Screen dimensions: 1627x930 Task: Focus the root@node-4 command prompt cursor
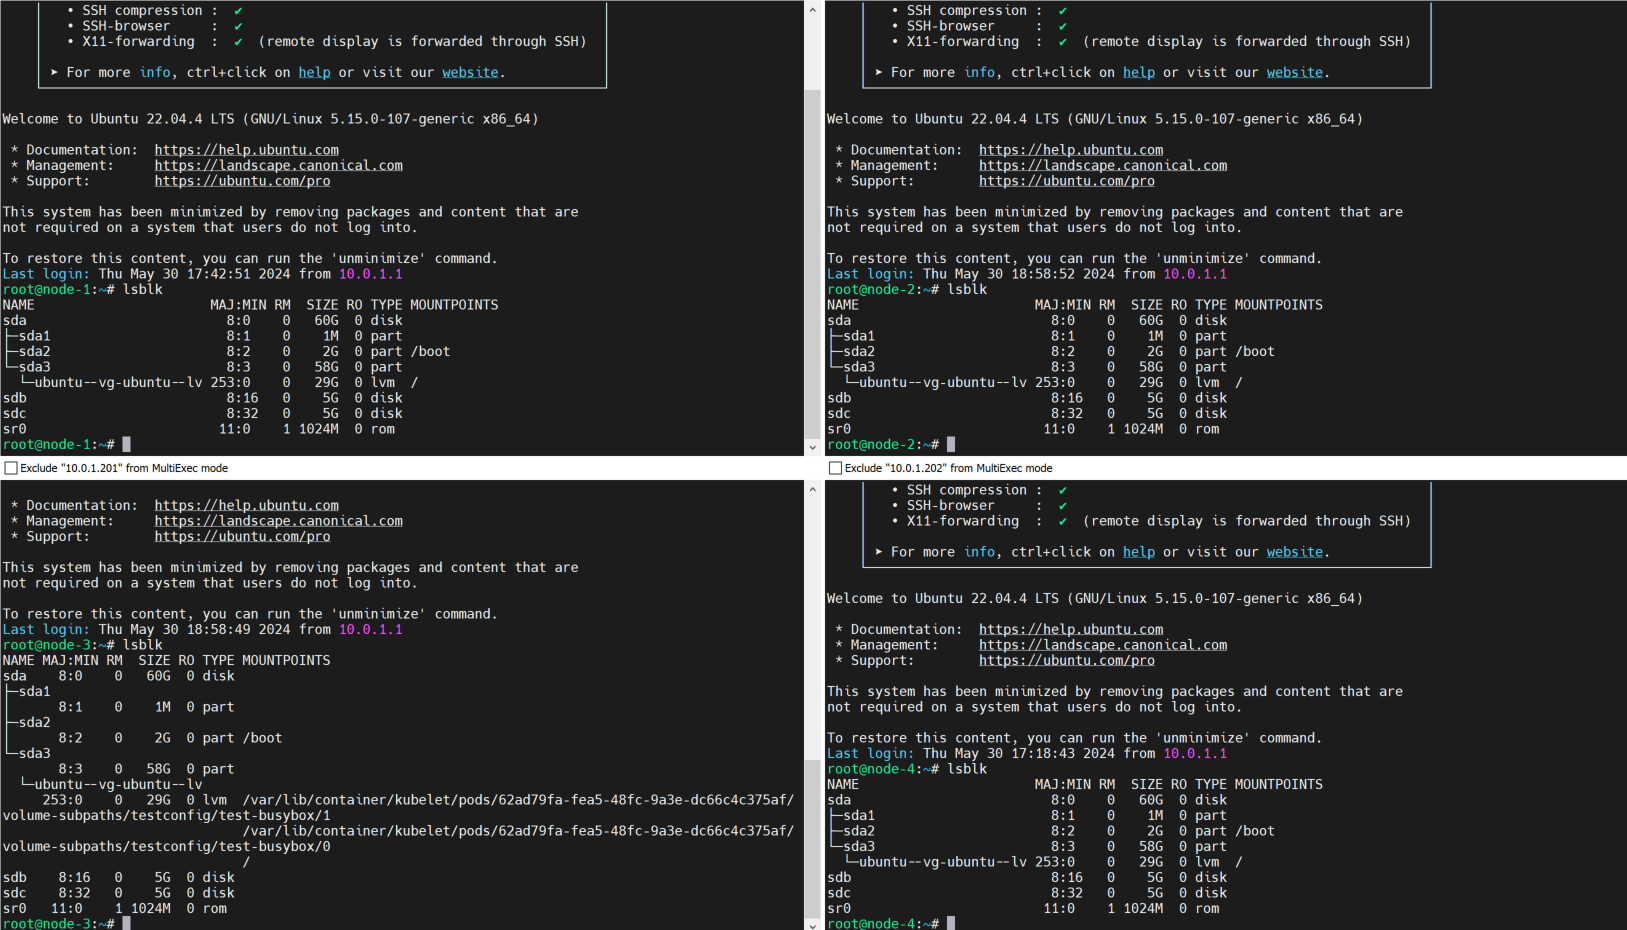[951, 924]
